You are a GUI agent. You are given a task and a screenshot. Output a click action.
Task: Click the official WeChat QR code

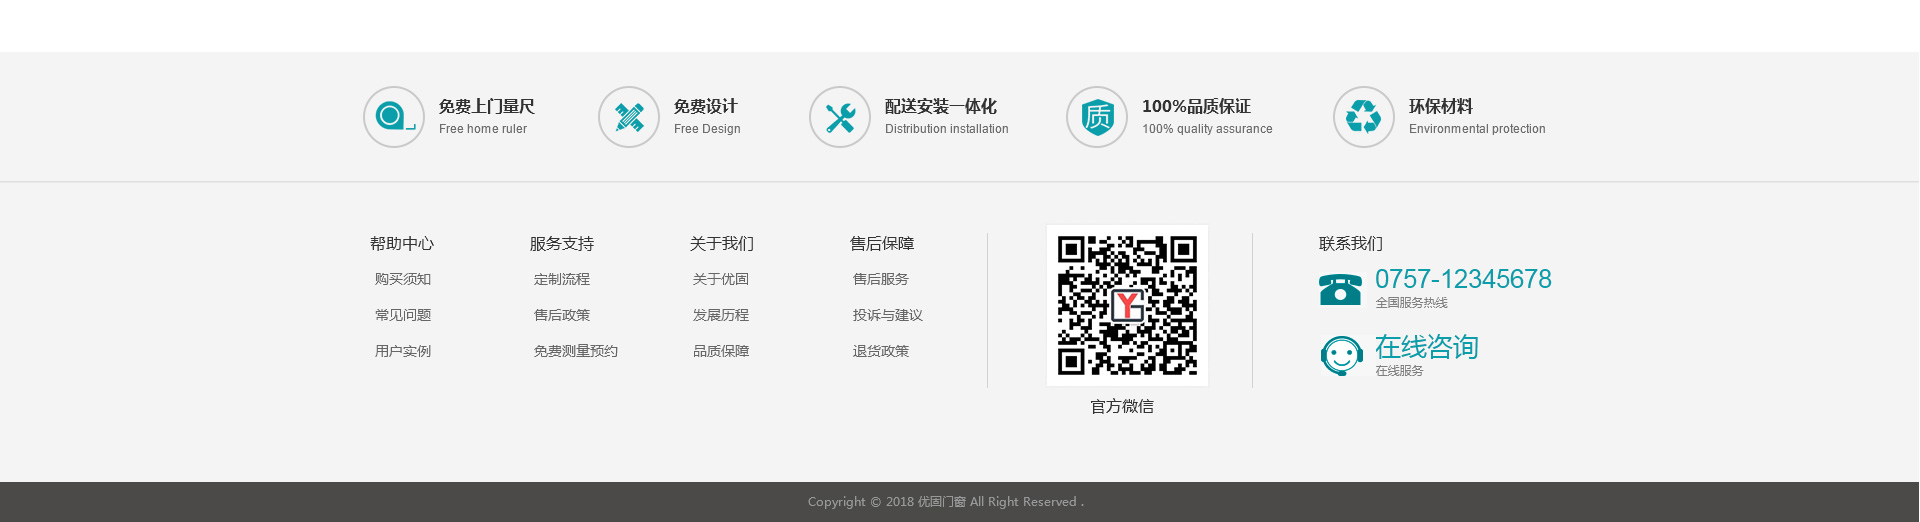(x=1127, y=305)
